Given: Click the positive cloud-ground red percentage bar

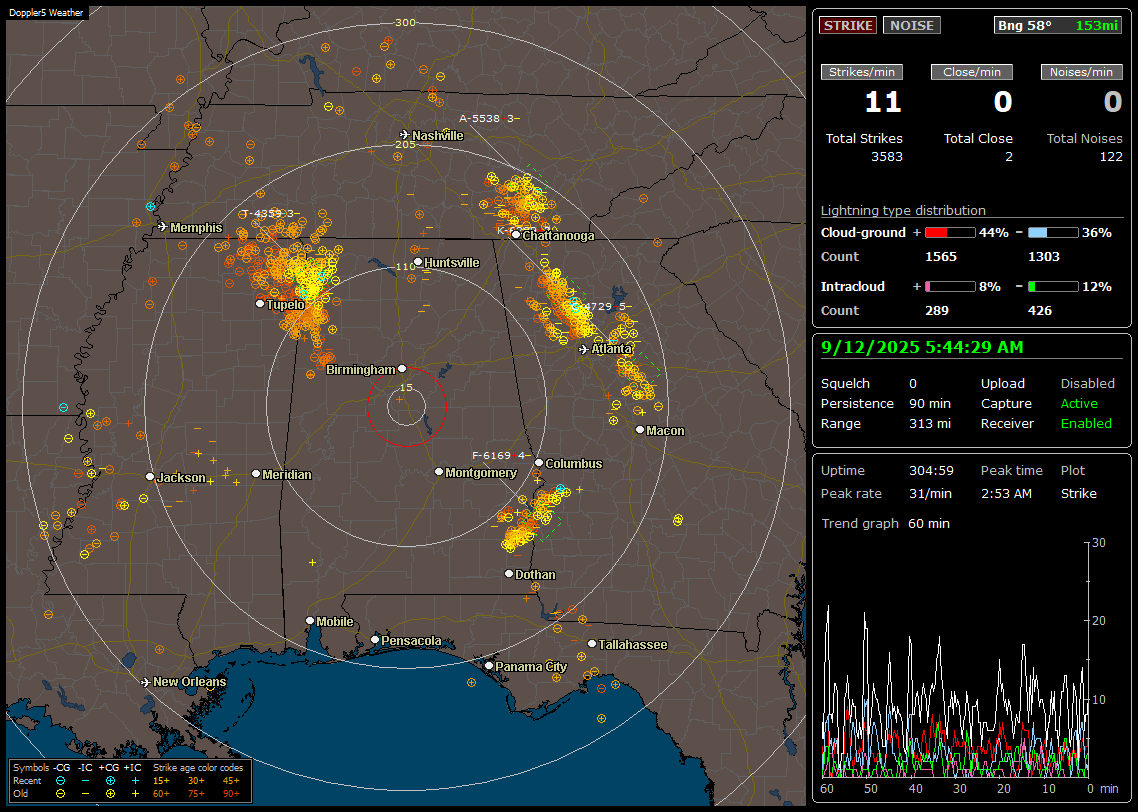Looking at the screenshot, I should click(x=950, y=233).
